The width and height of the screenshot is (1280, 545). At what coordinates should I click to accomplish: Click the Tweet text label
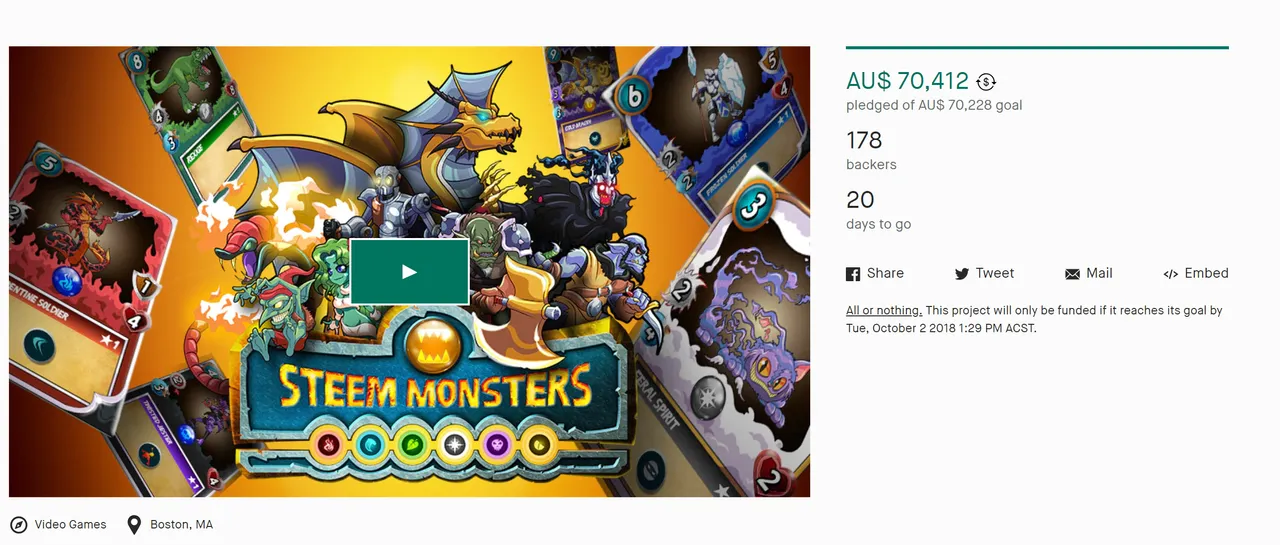point(995,273)
